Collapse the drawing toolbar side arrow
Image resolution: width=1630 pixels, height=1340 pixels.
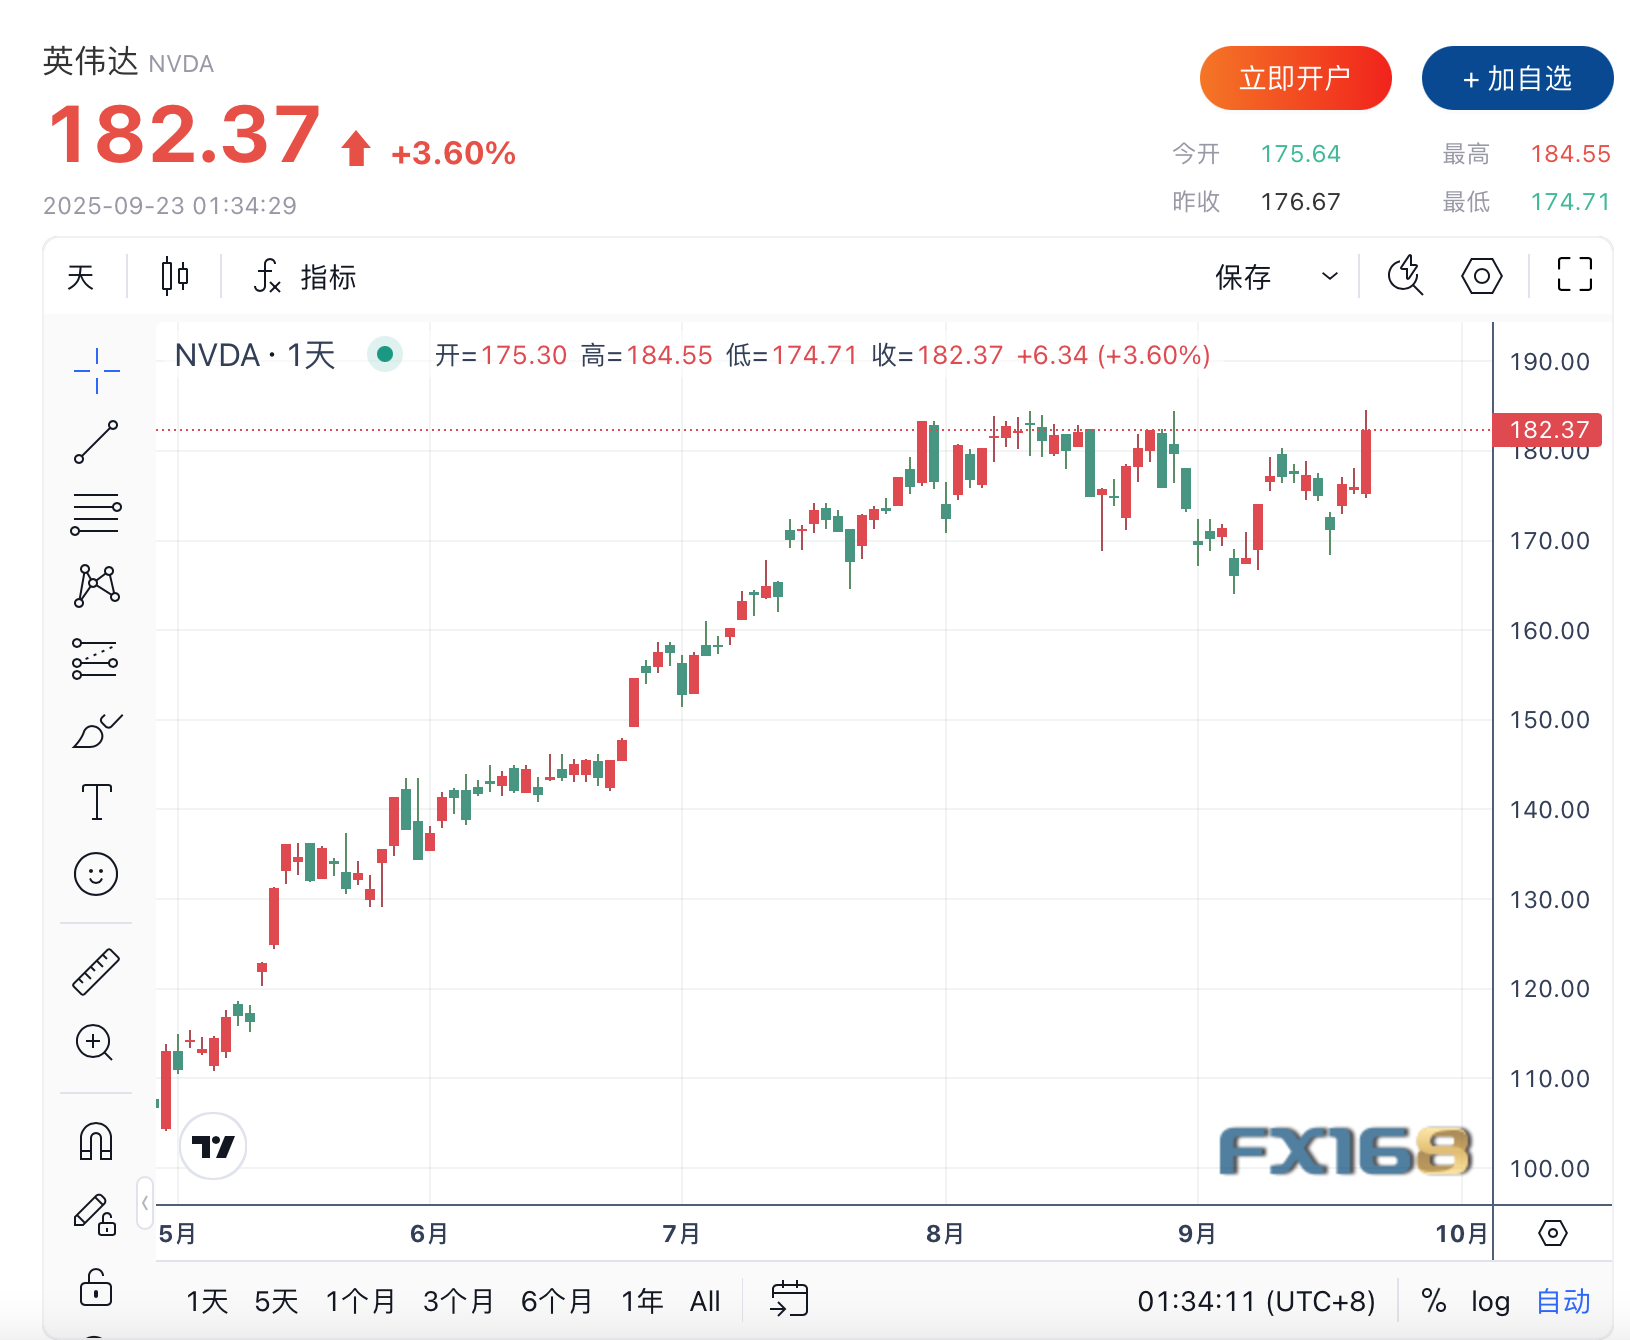pos(145,1202)
